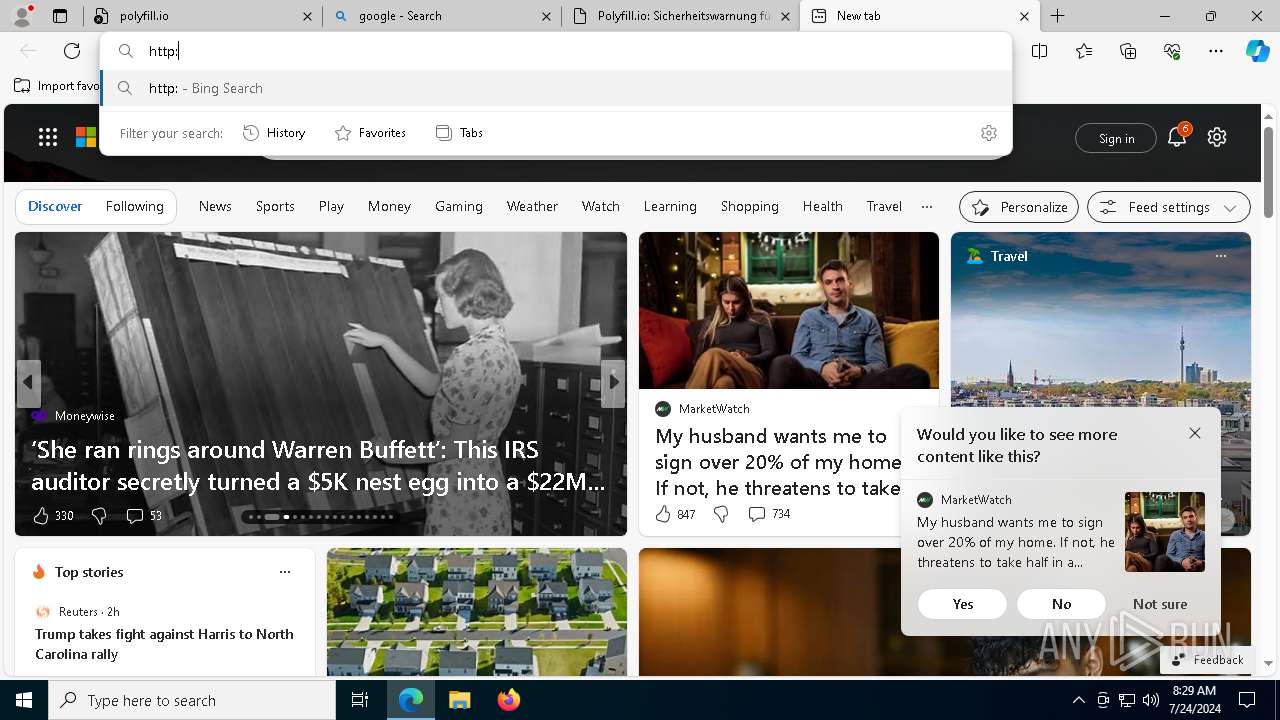Click the Windows taskbar search box

point(192,700)
